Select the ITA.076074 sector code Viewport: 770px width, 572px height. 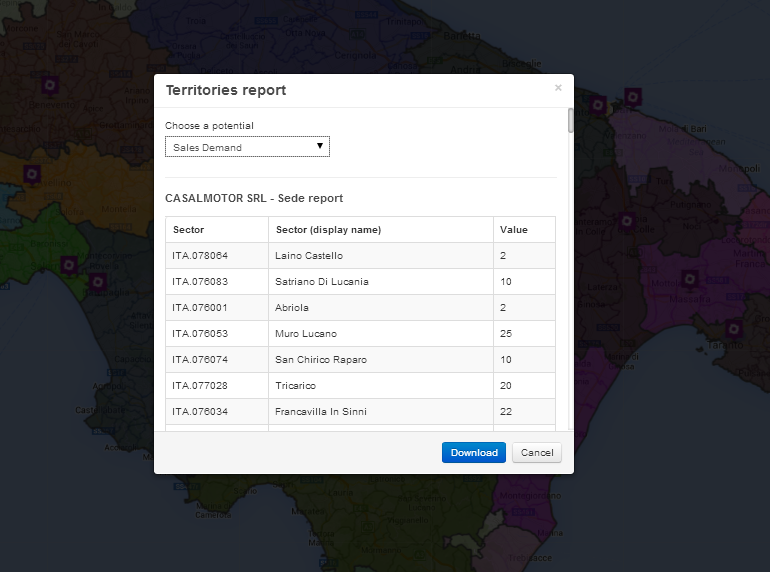click(200, 360)
